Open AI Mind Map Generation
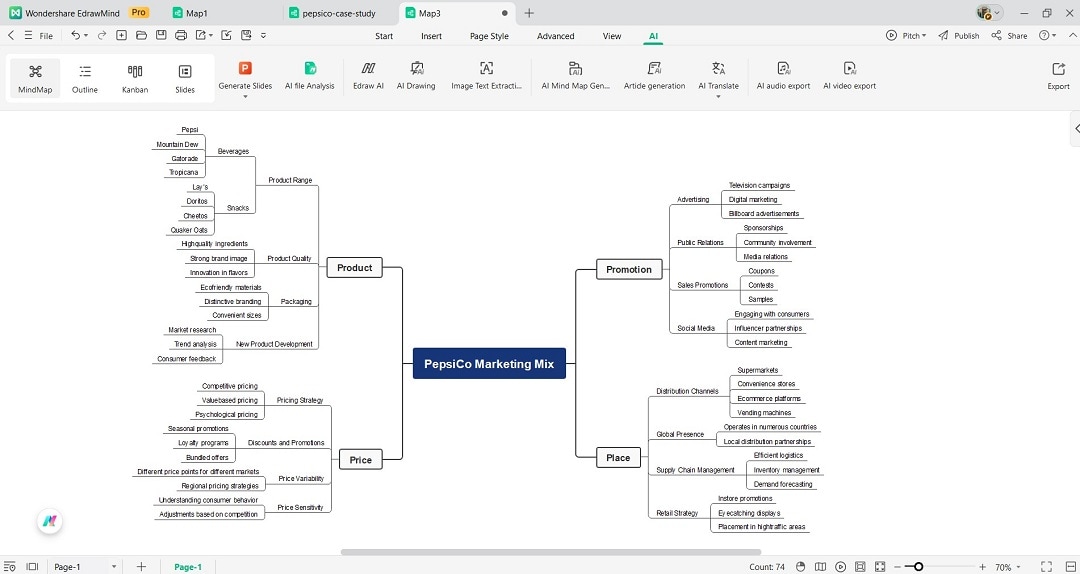The height and width of the screenshot is (574, 1080). point(576,76)
